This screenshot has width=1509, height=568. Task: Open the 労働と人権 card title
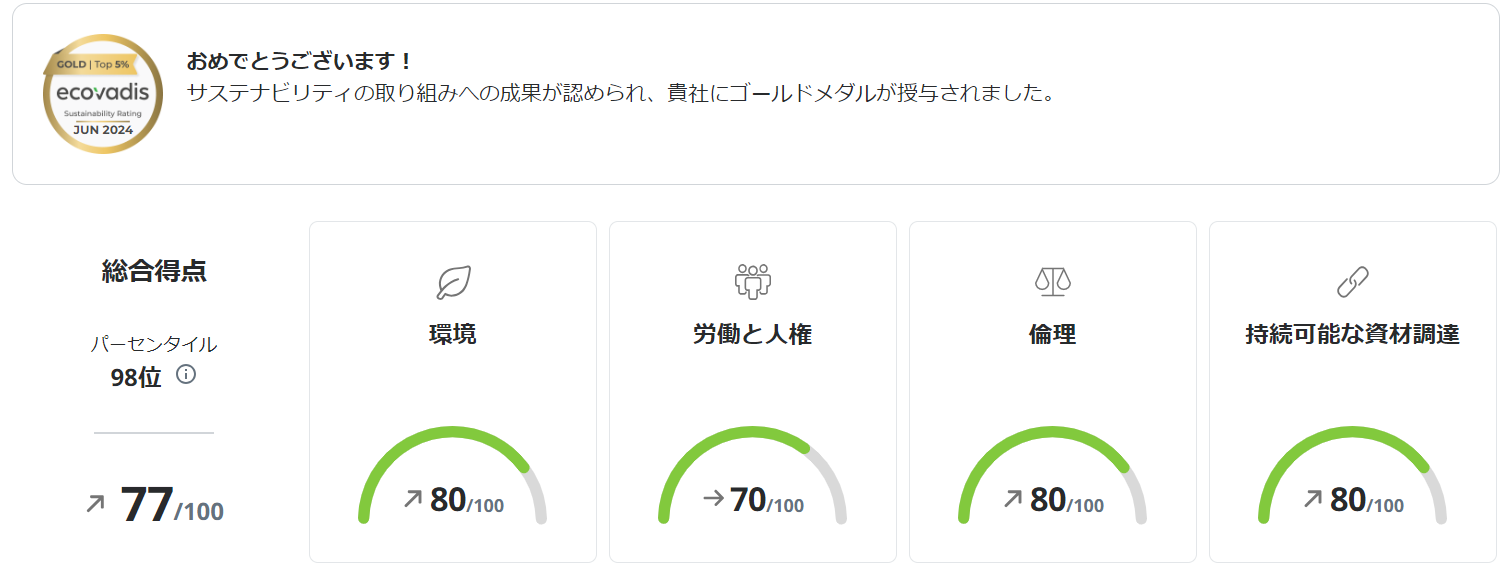click(752, 335)
